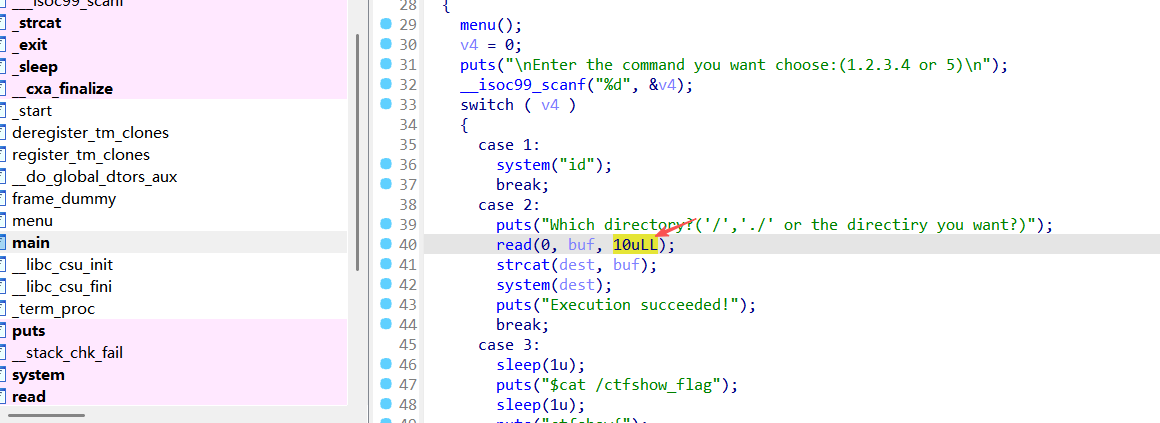The image size is (1160, 423).
Task: Click the function icon beside __libc_csu_init
Action: (3, 265)
